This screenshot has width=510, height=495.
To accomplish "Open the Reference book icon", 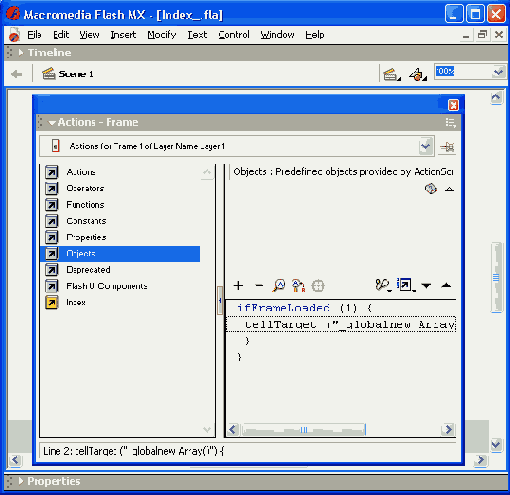I will tap(431, 189).
